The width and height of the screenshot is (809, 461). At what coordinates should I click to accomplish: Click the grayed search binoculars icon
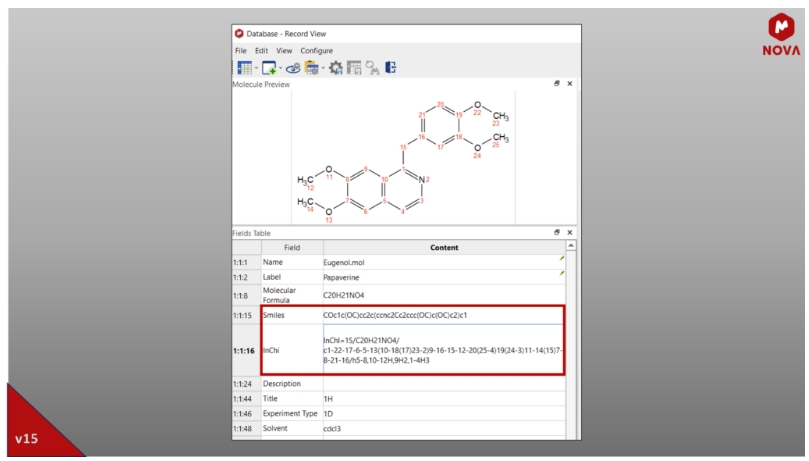click(x=372, y=68)
